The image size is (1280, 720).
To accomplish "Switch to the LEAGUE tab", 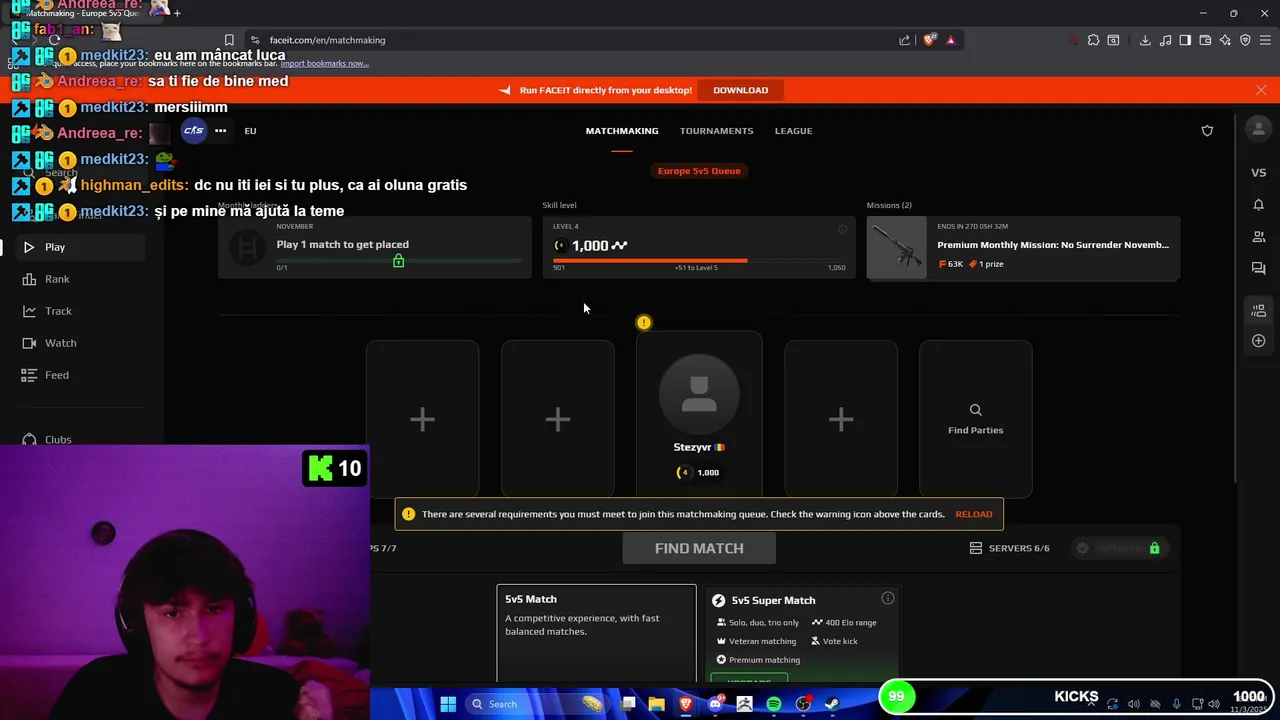I will pos(793,131).
